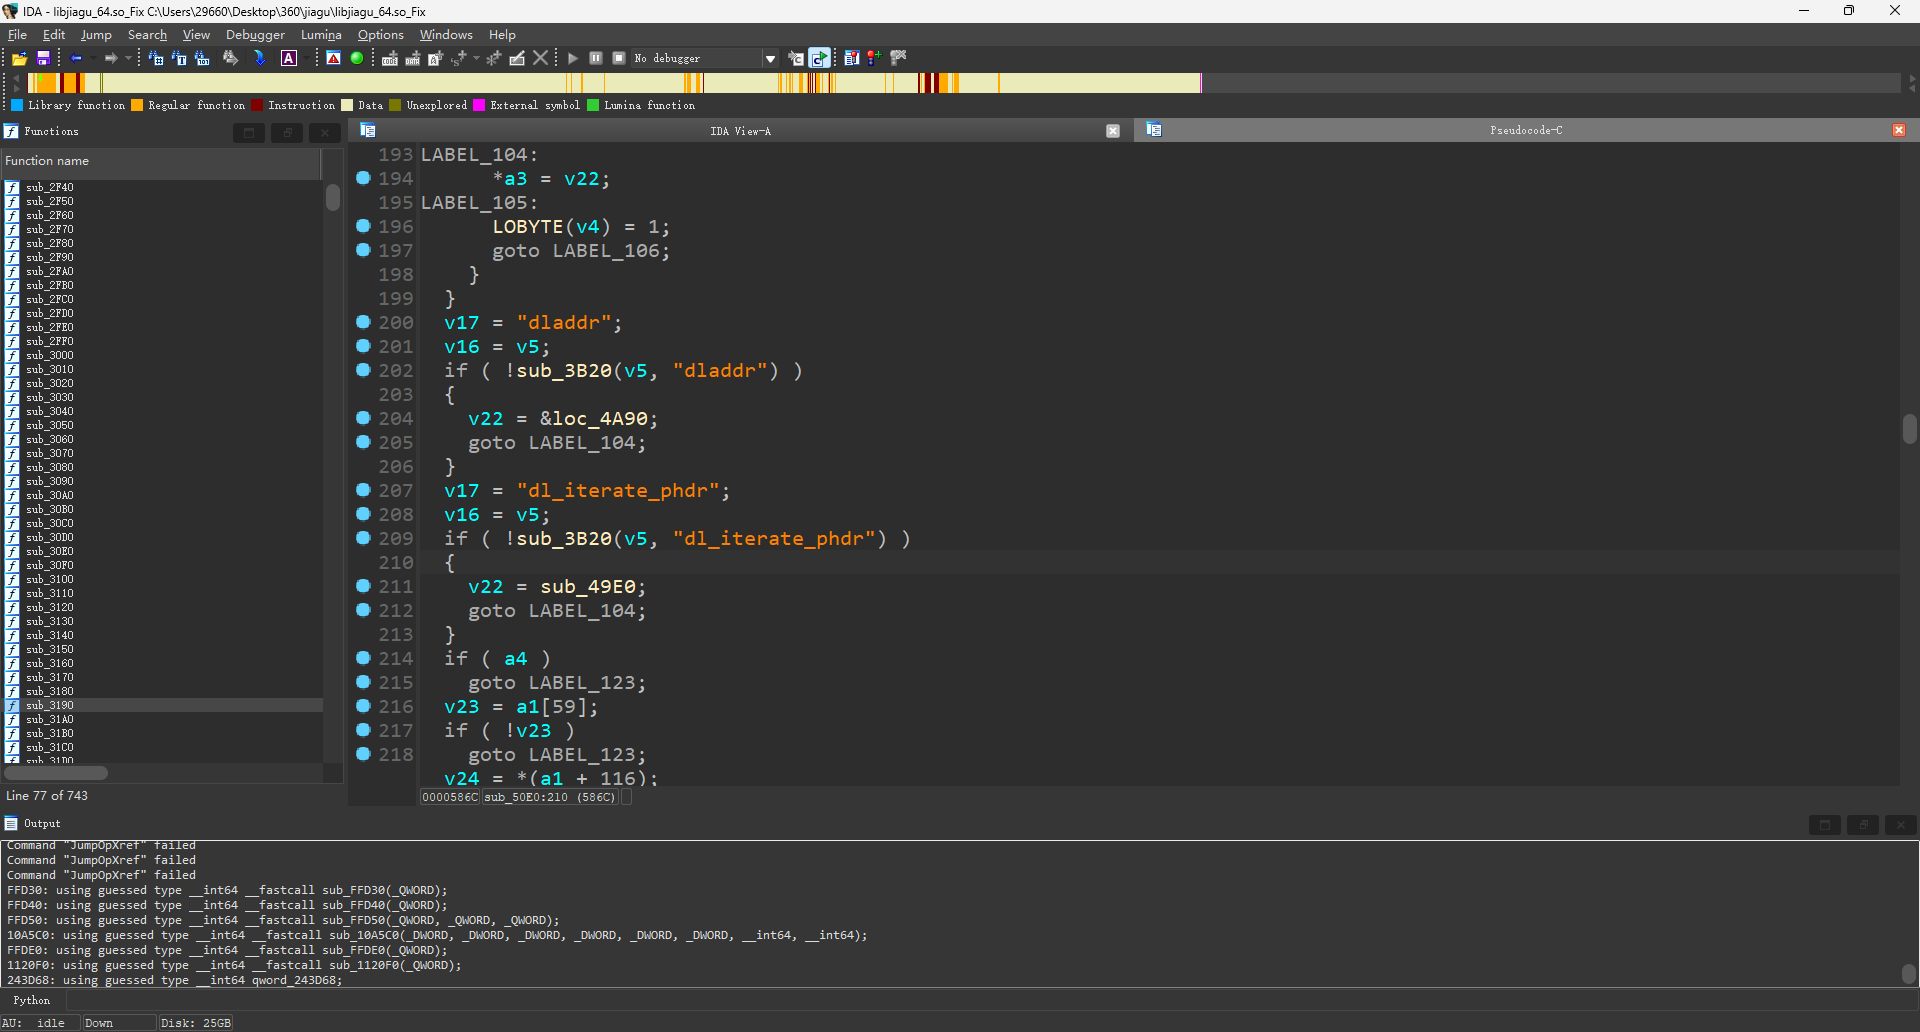Image resolution: width=1920 pixels, height=1032 pixels.
Task: Close the IDA View-A tab
Action: pos(1113,131)
